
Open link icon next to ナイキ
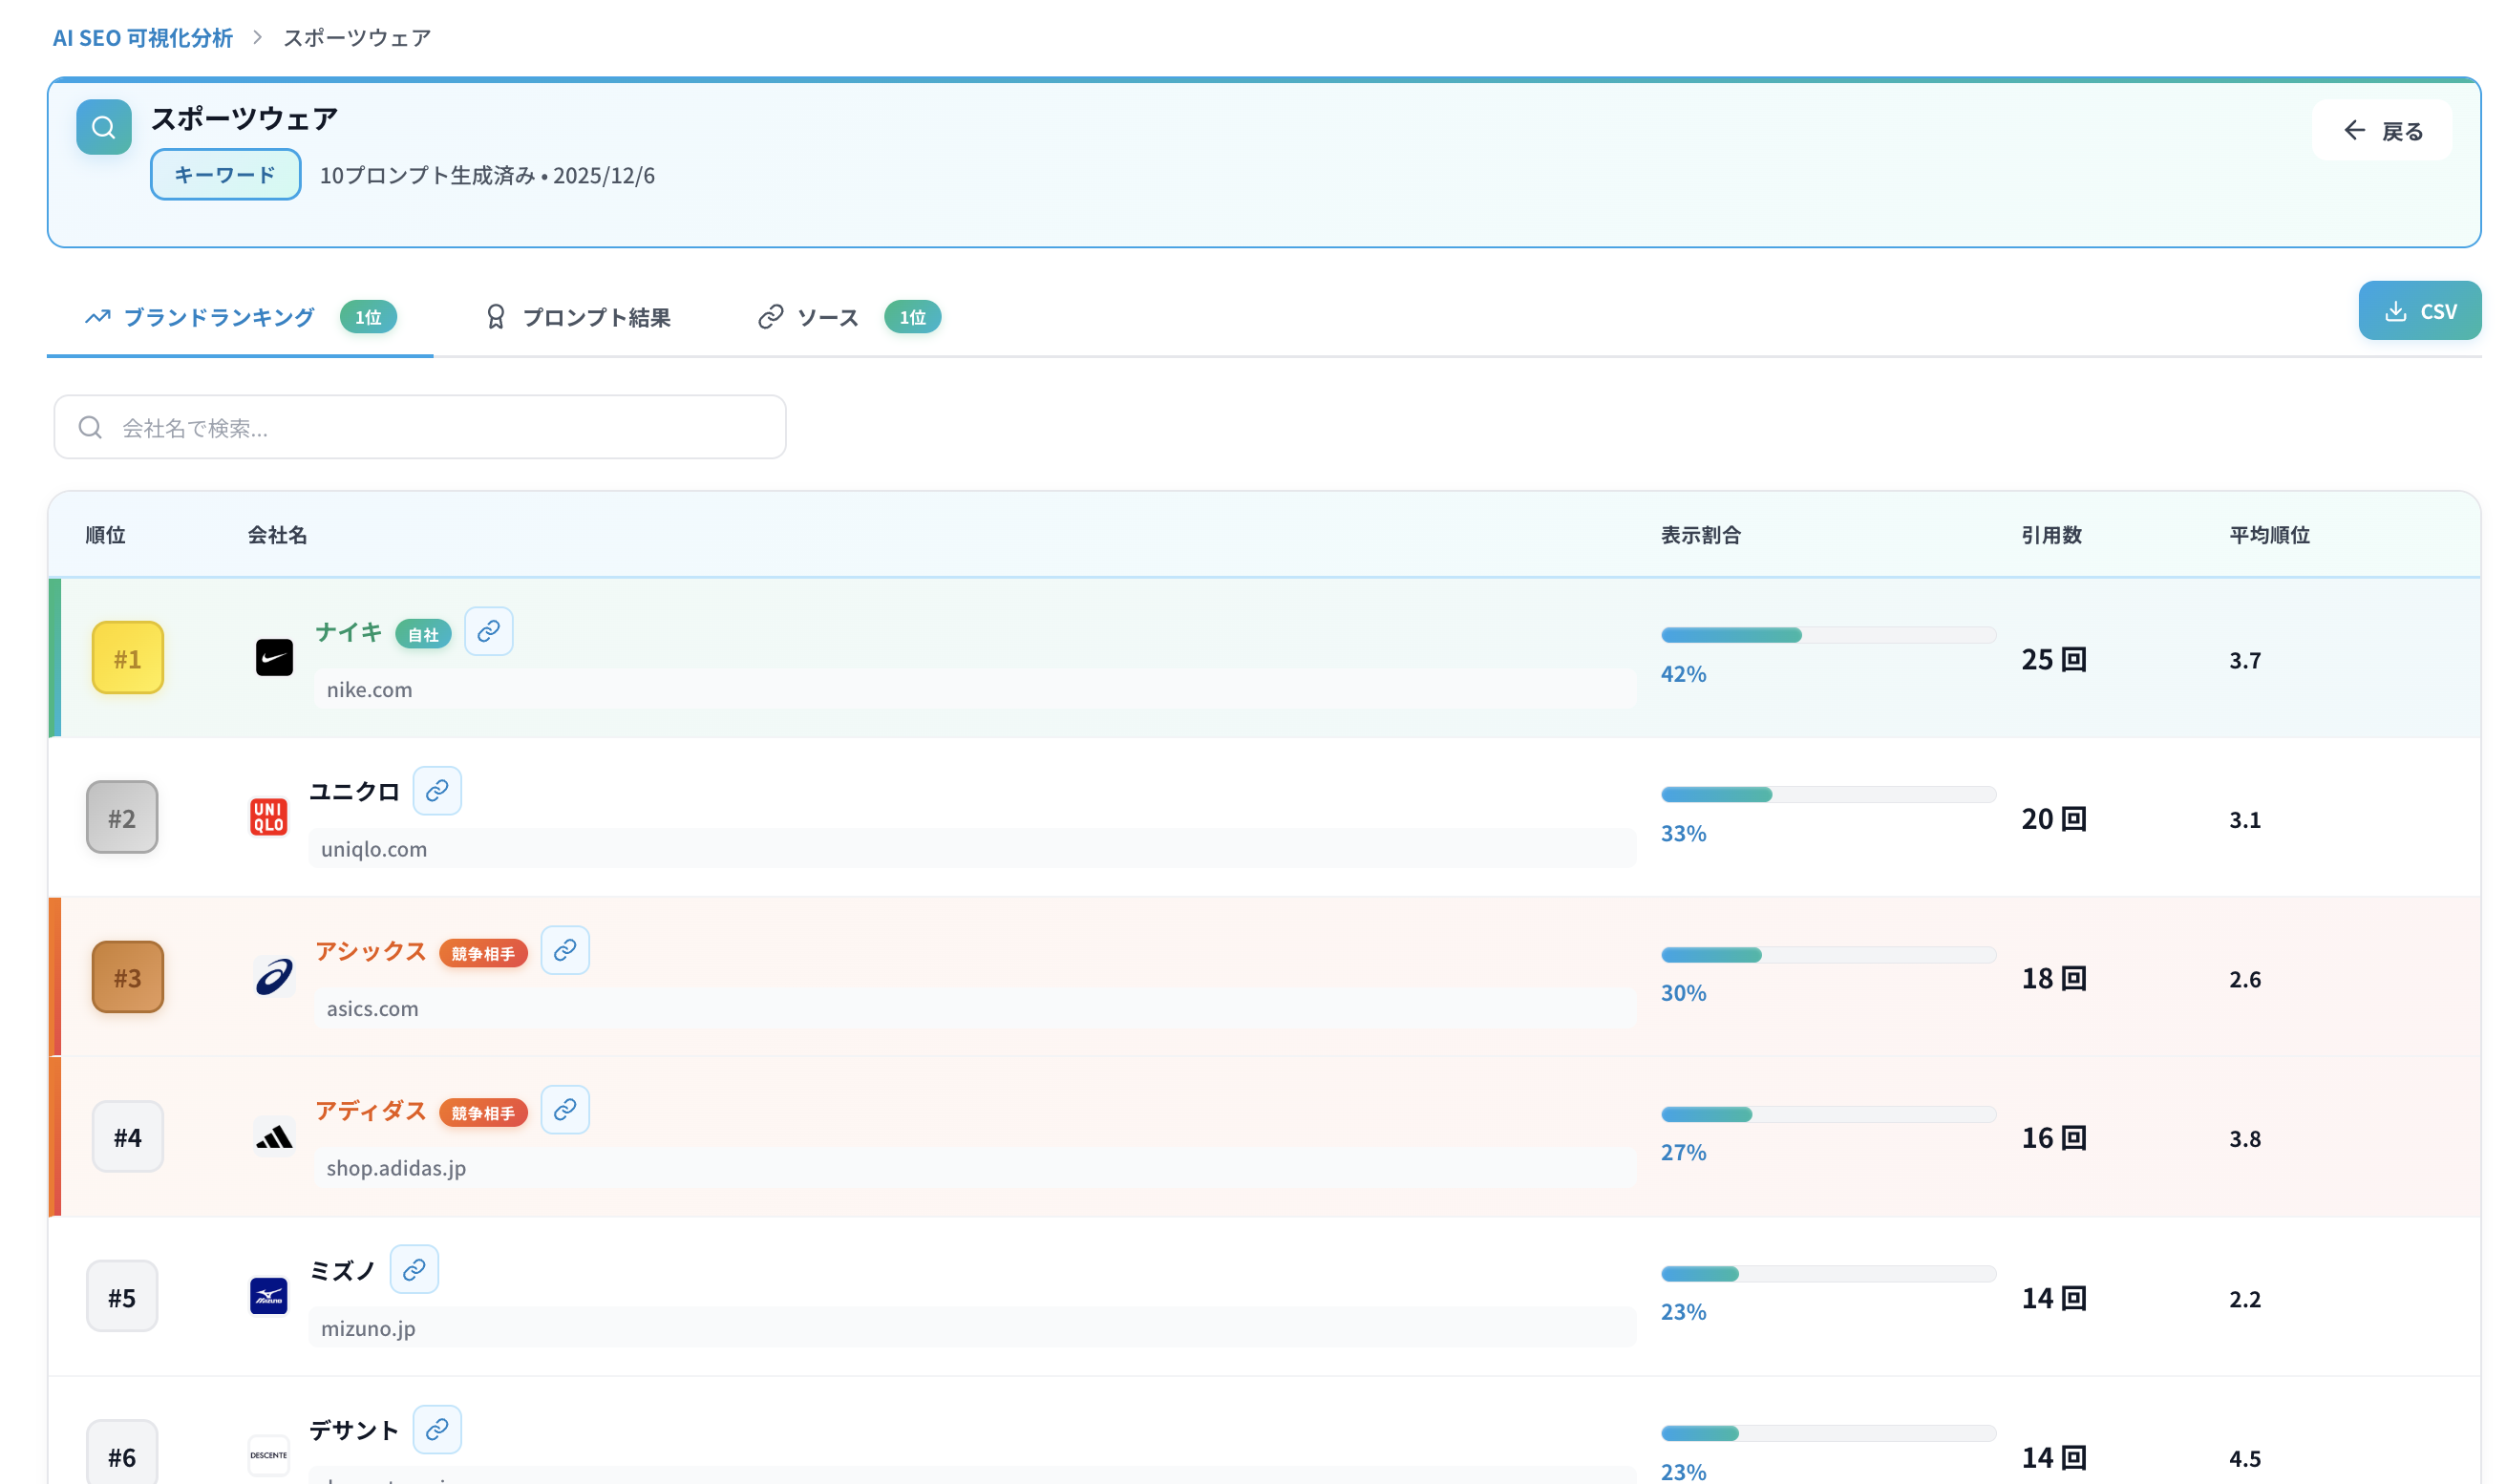click(x=488, y=631)
